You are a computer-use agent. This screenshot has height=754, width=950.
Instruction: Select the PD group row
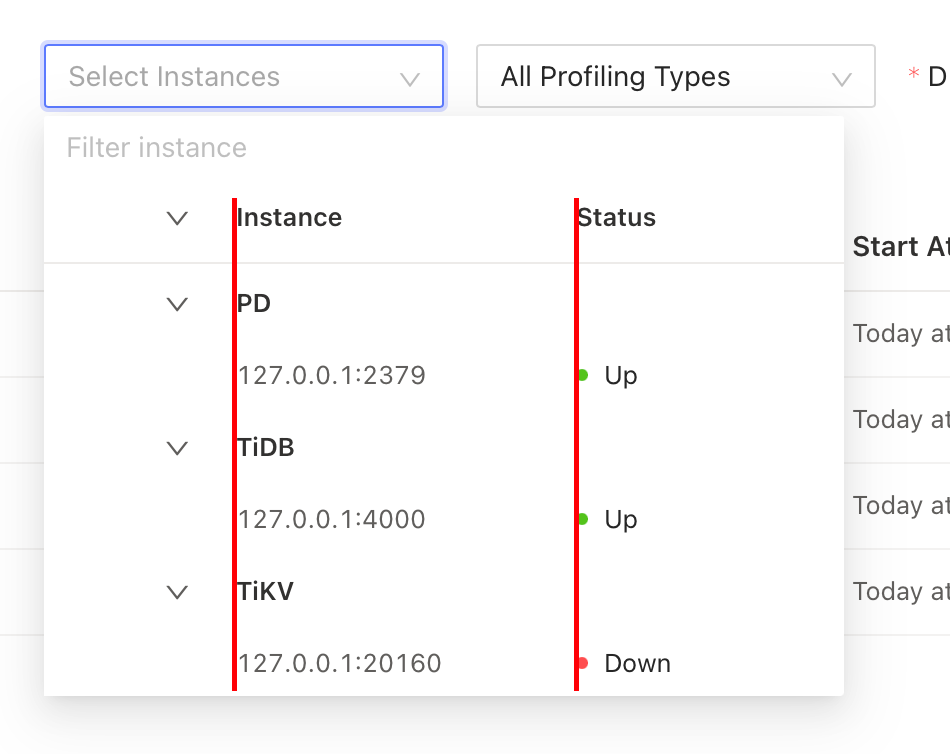click(443, 304)
